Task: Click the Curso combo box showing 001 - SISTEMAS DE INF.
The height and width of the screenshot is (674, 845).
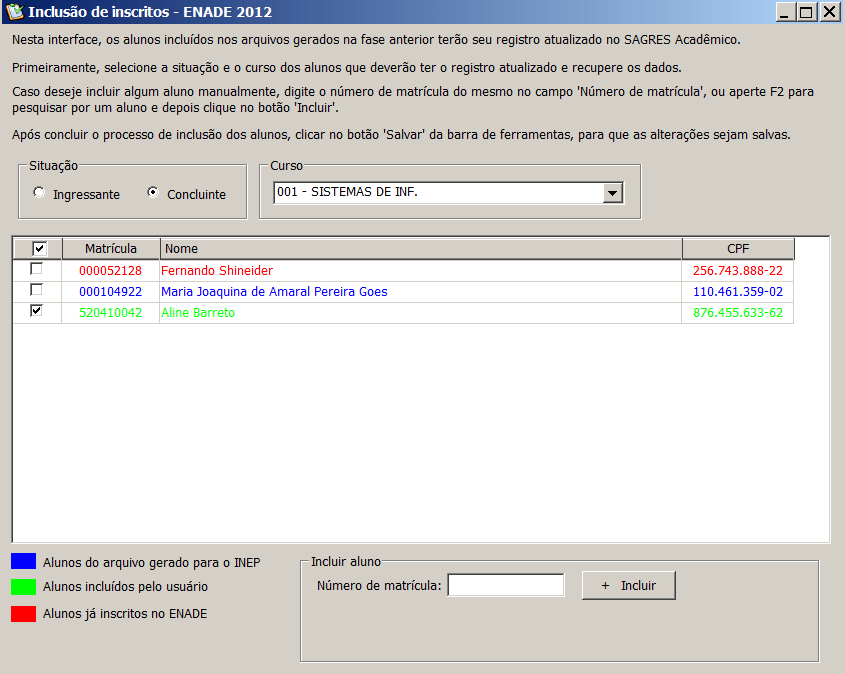Action: pyautogui.click(x=448, y=193)
